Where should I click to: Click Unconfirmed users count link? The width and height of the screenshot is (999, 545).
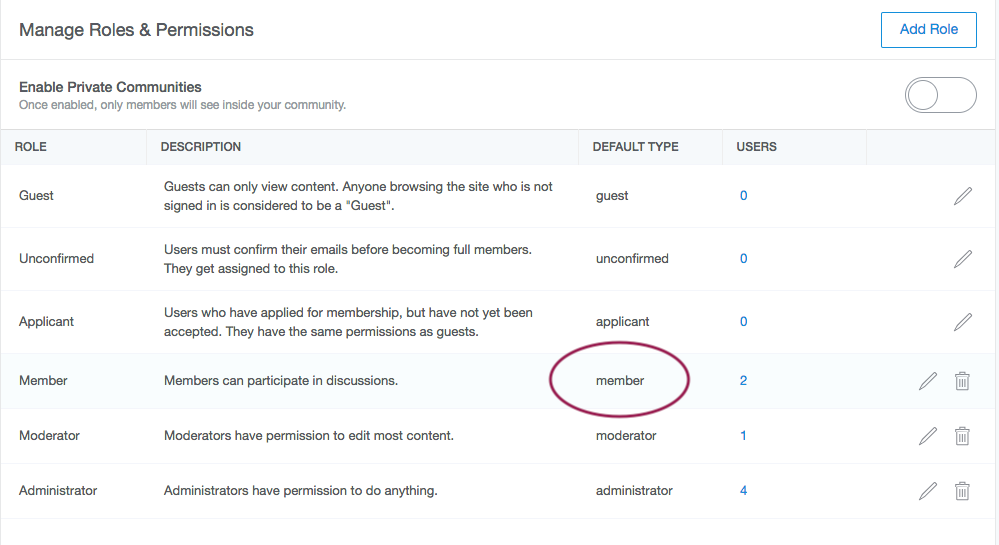coord(744,258)
